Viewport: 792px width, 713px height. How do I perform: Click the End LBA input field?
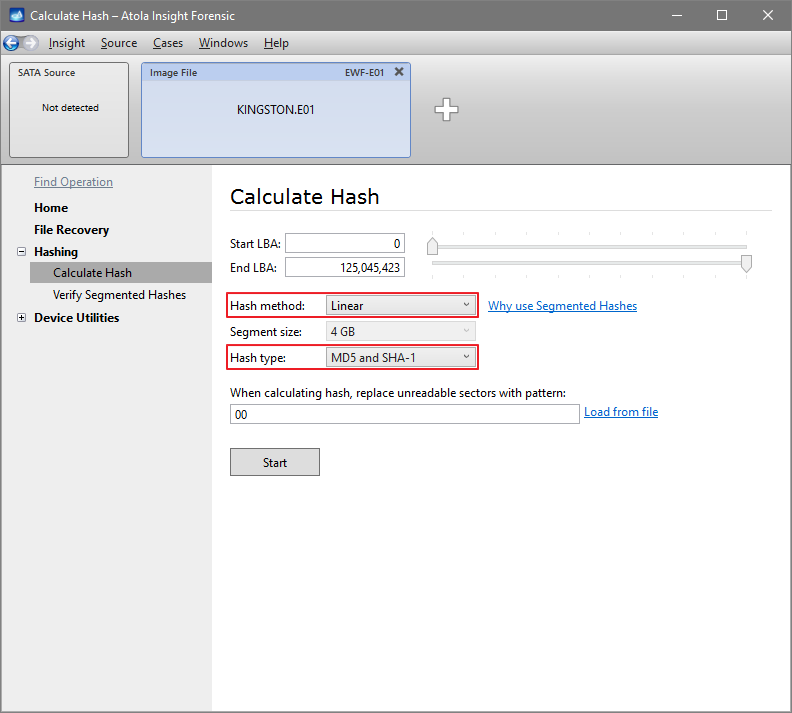coord(345,267)
